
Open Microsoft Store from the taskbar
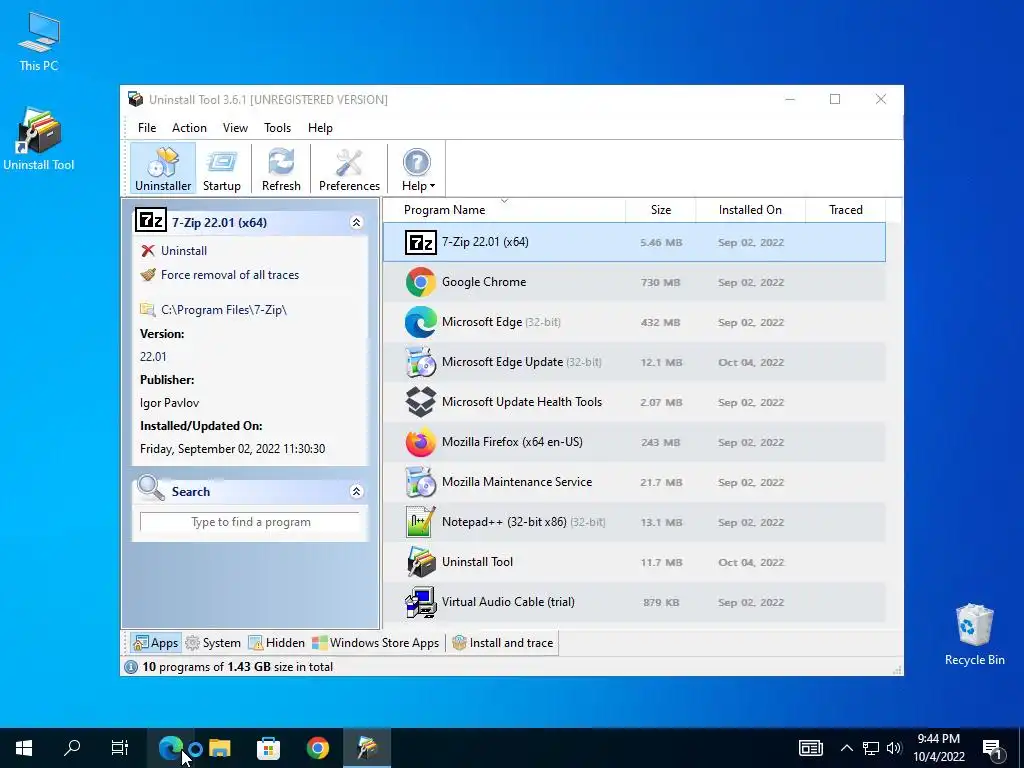click(x=268, y=748)
